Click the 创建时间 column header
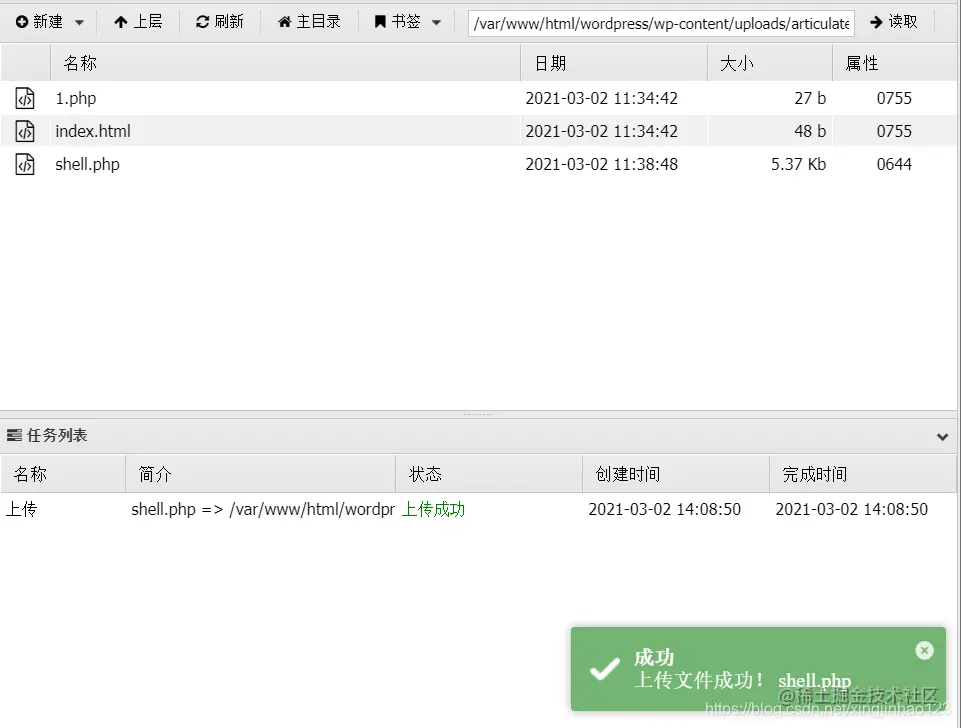961x728 pixels. pos(675,474)
